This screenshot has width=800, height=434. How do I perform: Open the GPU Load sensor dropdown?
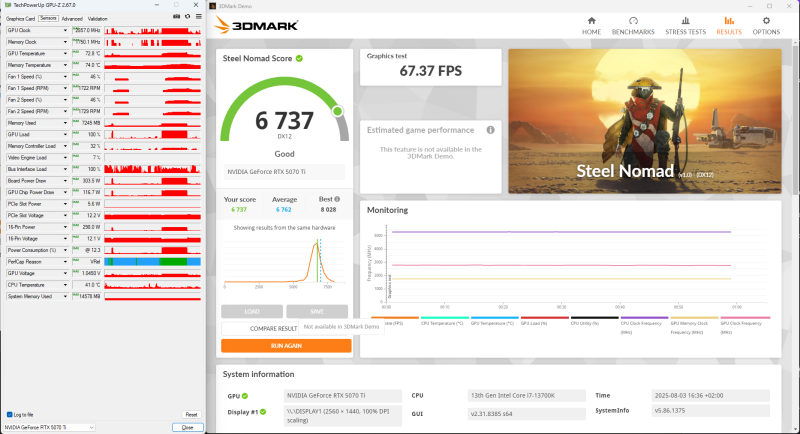tap(65, 135)
